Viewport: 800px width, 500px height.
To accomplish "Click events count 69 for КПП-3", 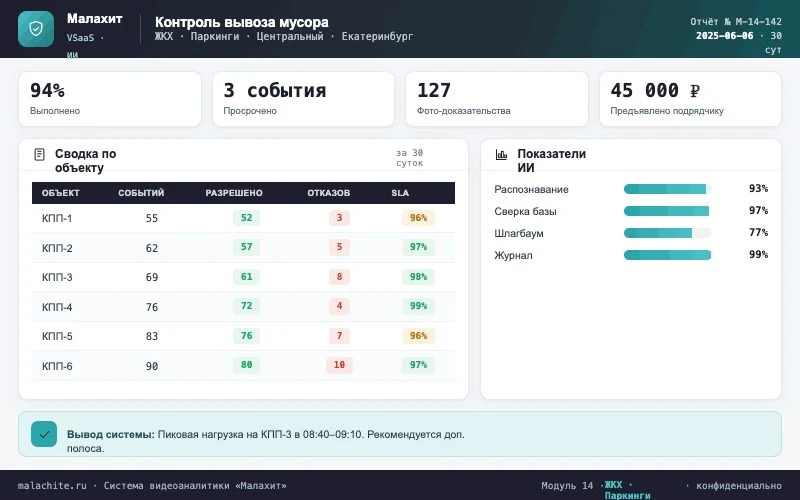I will point(152,277).
